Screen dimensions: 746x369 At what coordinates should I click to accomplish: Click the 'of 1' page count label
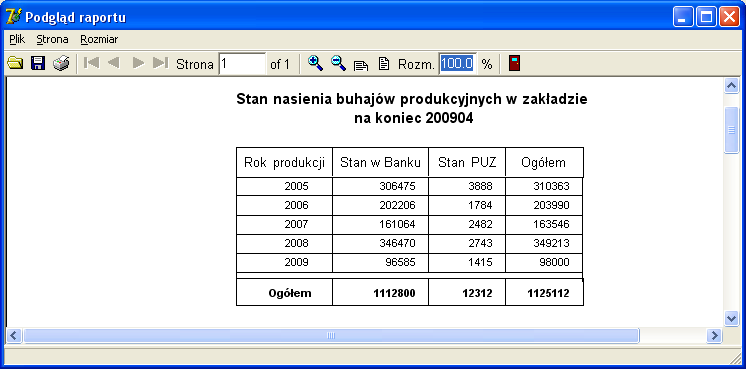[x=280, y=64]
